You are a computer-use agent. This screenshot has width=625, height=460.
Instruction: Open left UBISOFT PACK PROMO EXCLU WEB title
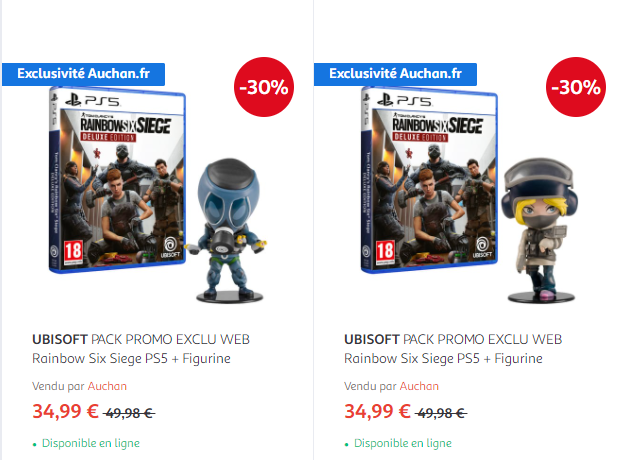click(x=141, y=340)
